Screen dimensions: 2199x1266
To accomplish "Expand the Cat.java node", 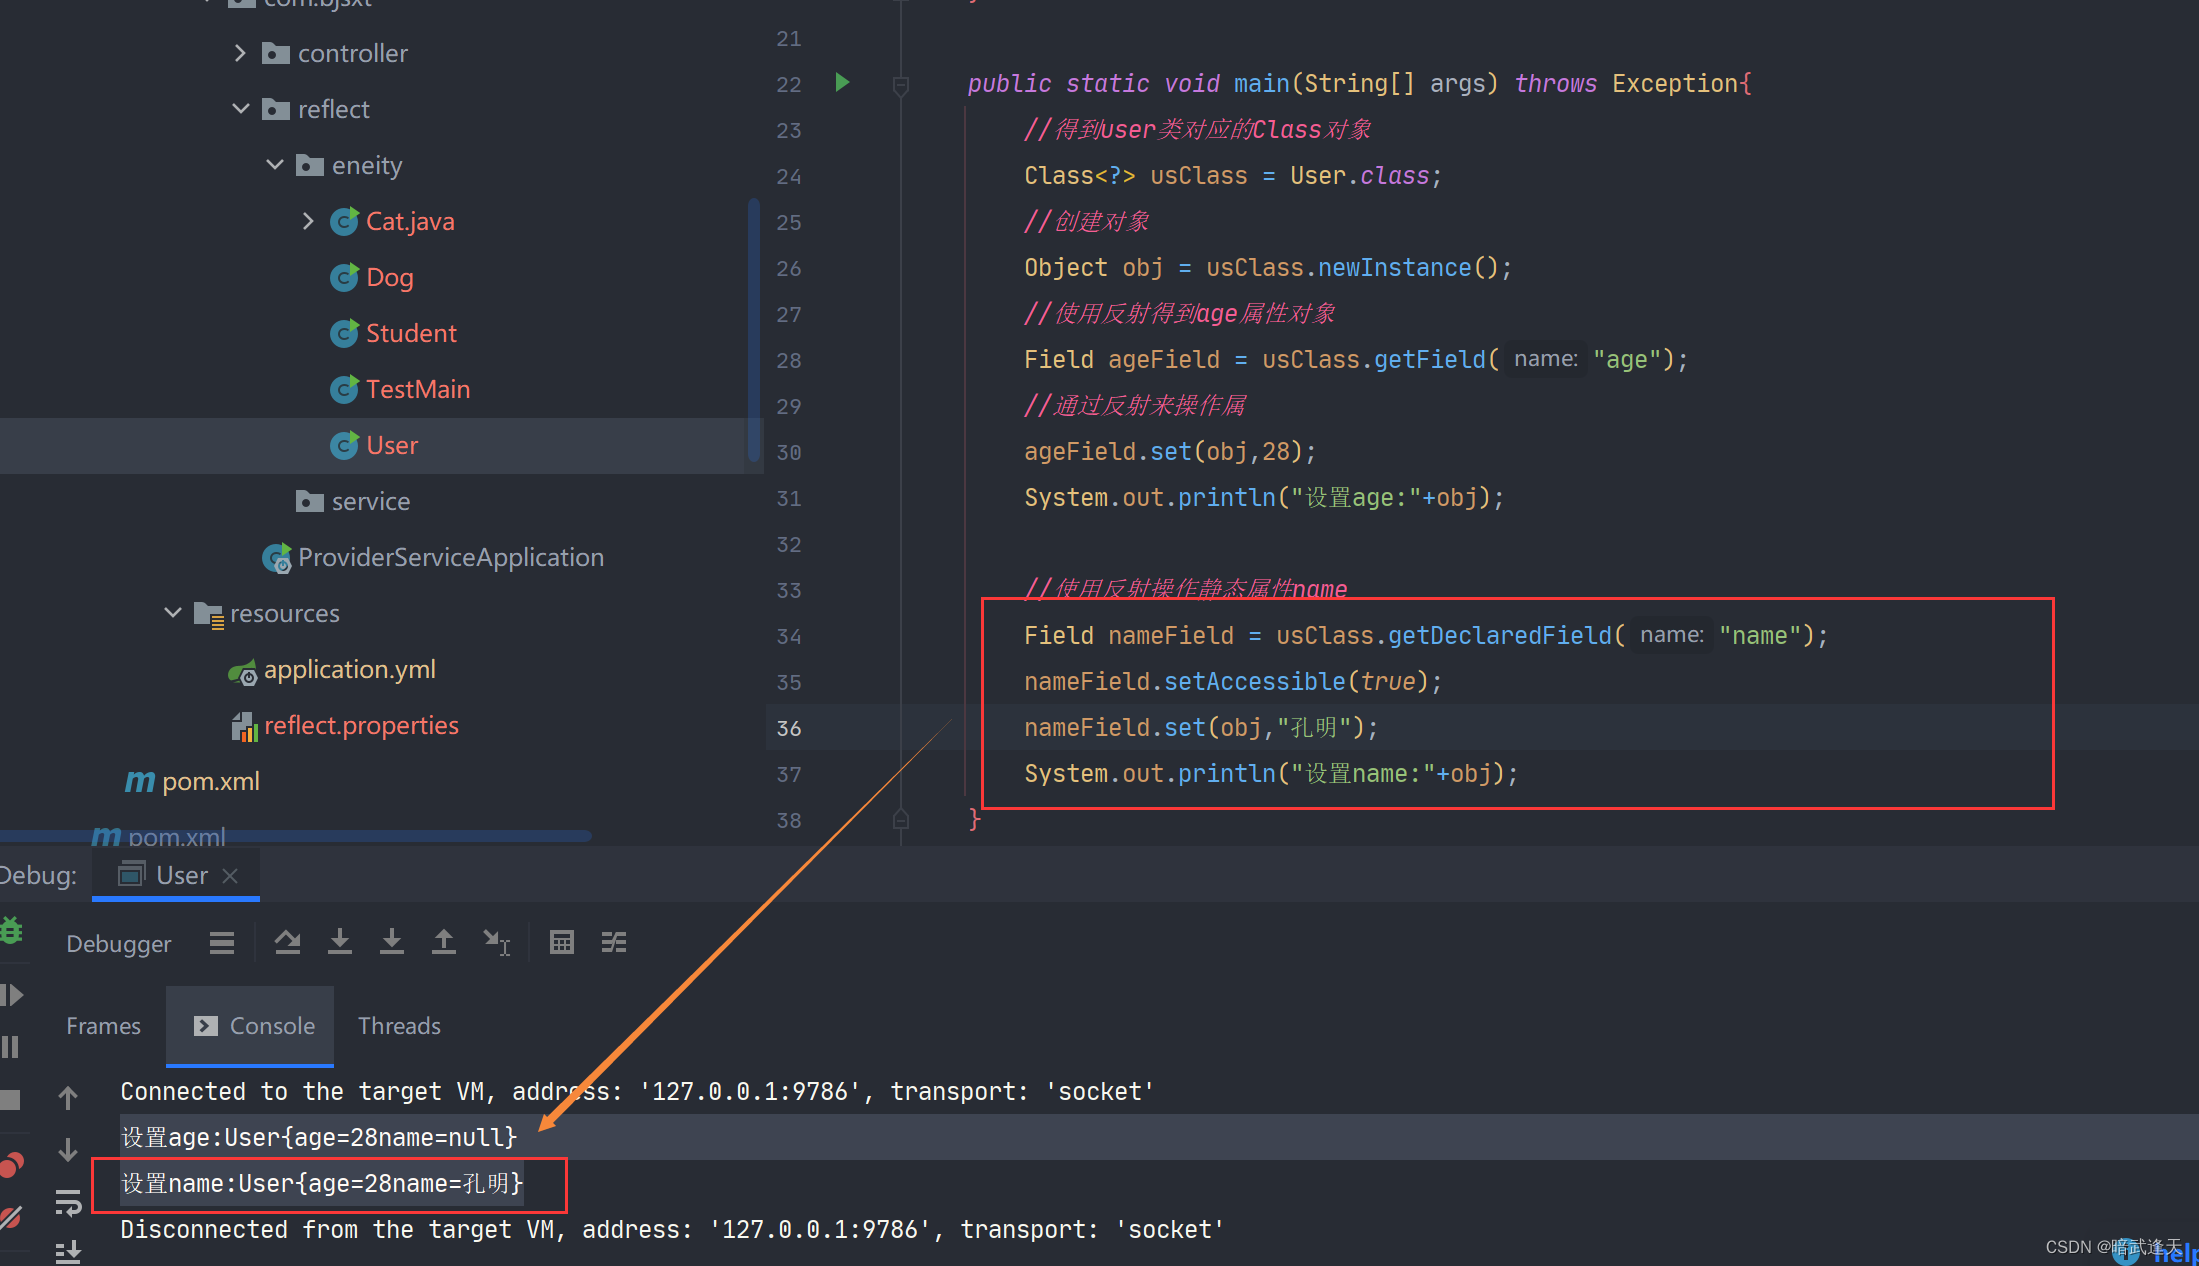I will pyautogui.click(x=308, y=221).
